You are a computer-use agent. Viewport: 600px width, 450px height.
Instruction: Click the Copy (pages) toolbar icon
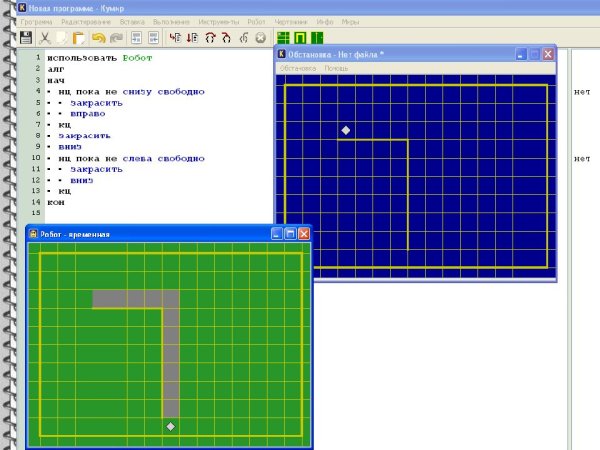(x=62, y=37)
